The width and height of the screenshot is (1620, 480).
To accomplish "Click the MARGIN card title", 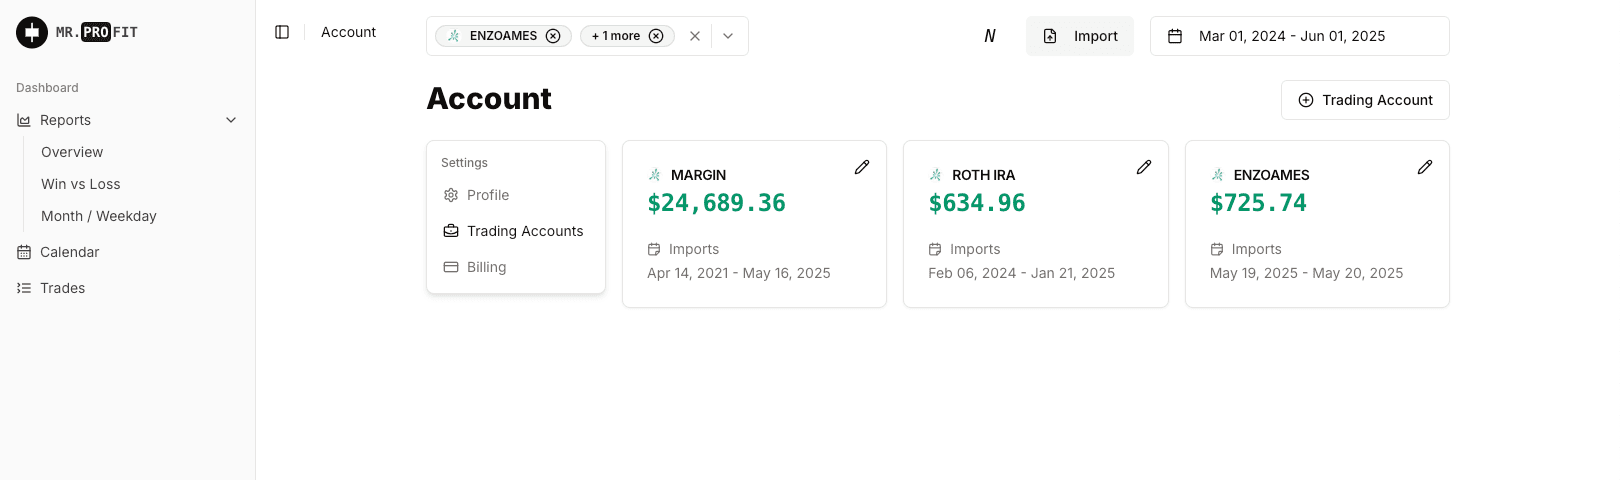I will [698, 175].
